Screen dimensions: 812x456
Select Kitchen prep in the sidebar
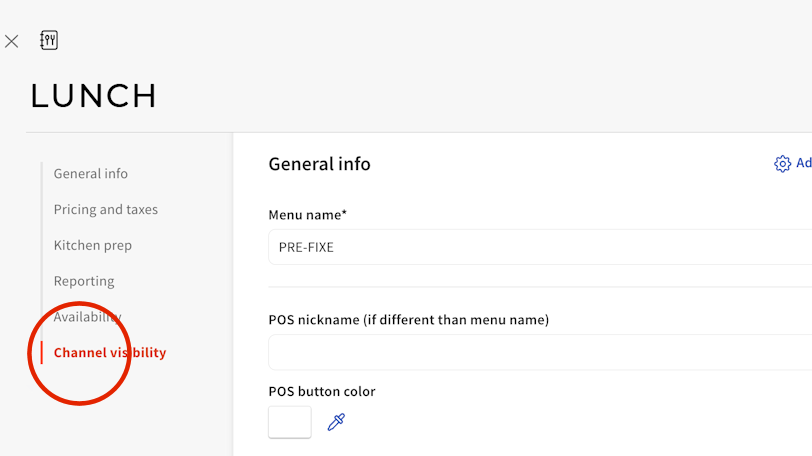click(x=93, y=246)
